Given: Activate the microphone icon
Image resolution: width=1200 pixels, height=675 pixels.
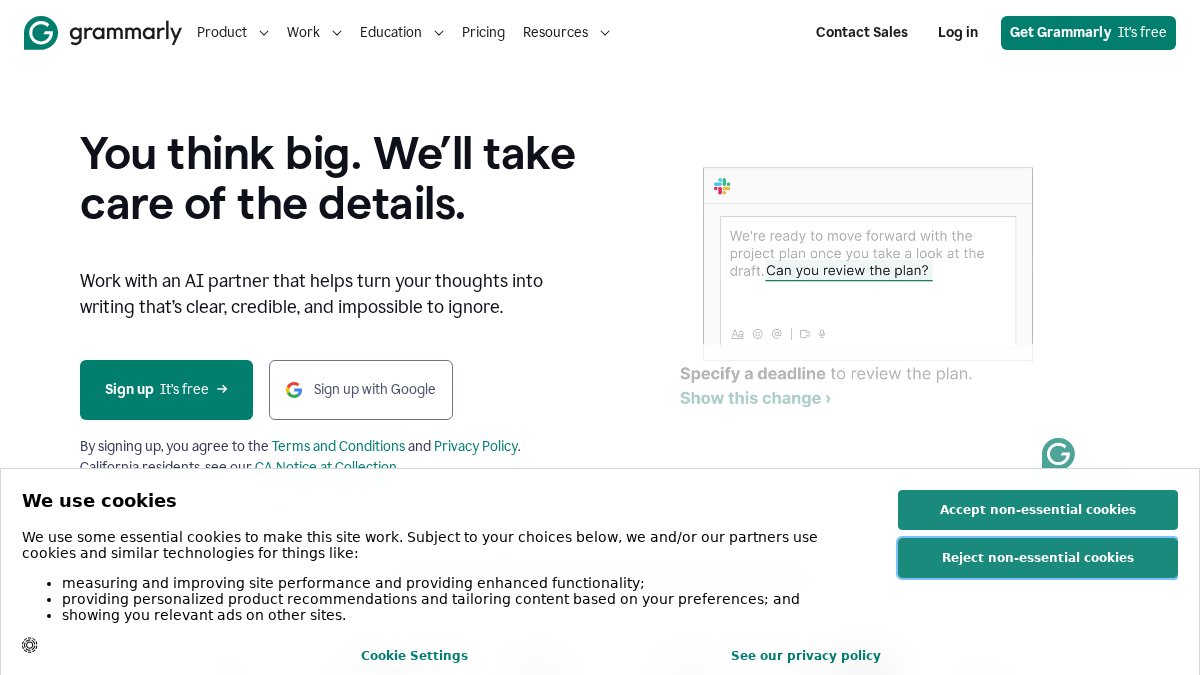Looking at the screenshot, I should point(821,334).
